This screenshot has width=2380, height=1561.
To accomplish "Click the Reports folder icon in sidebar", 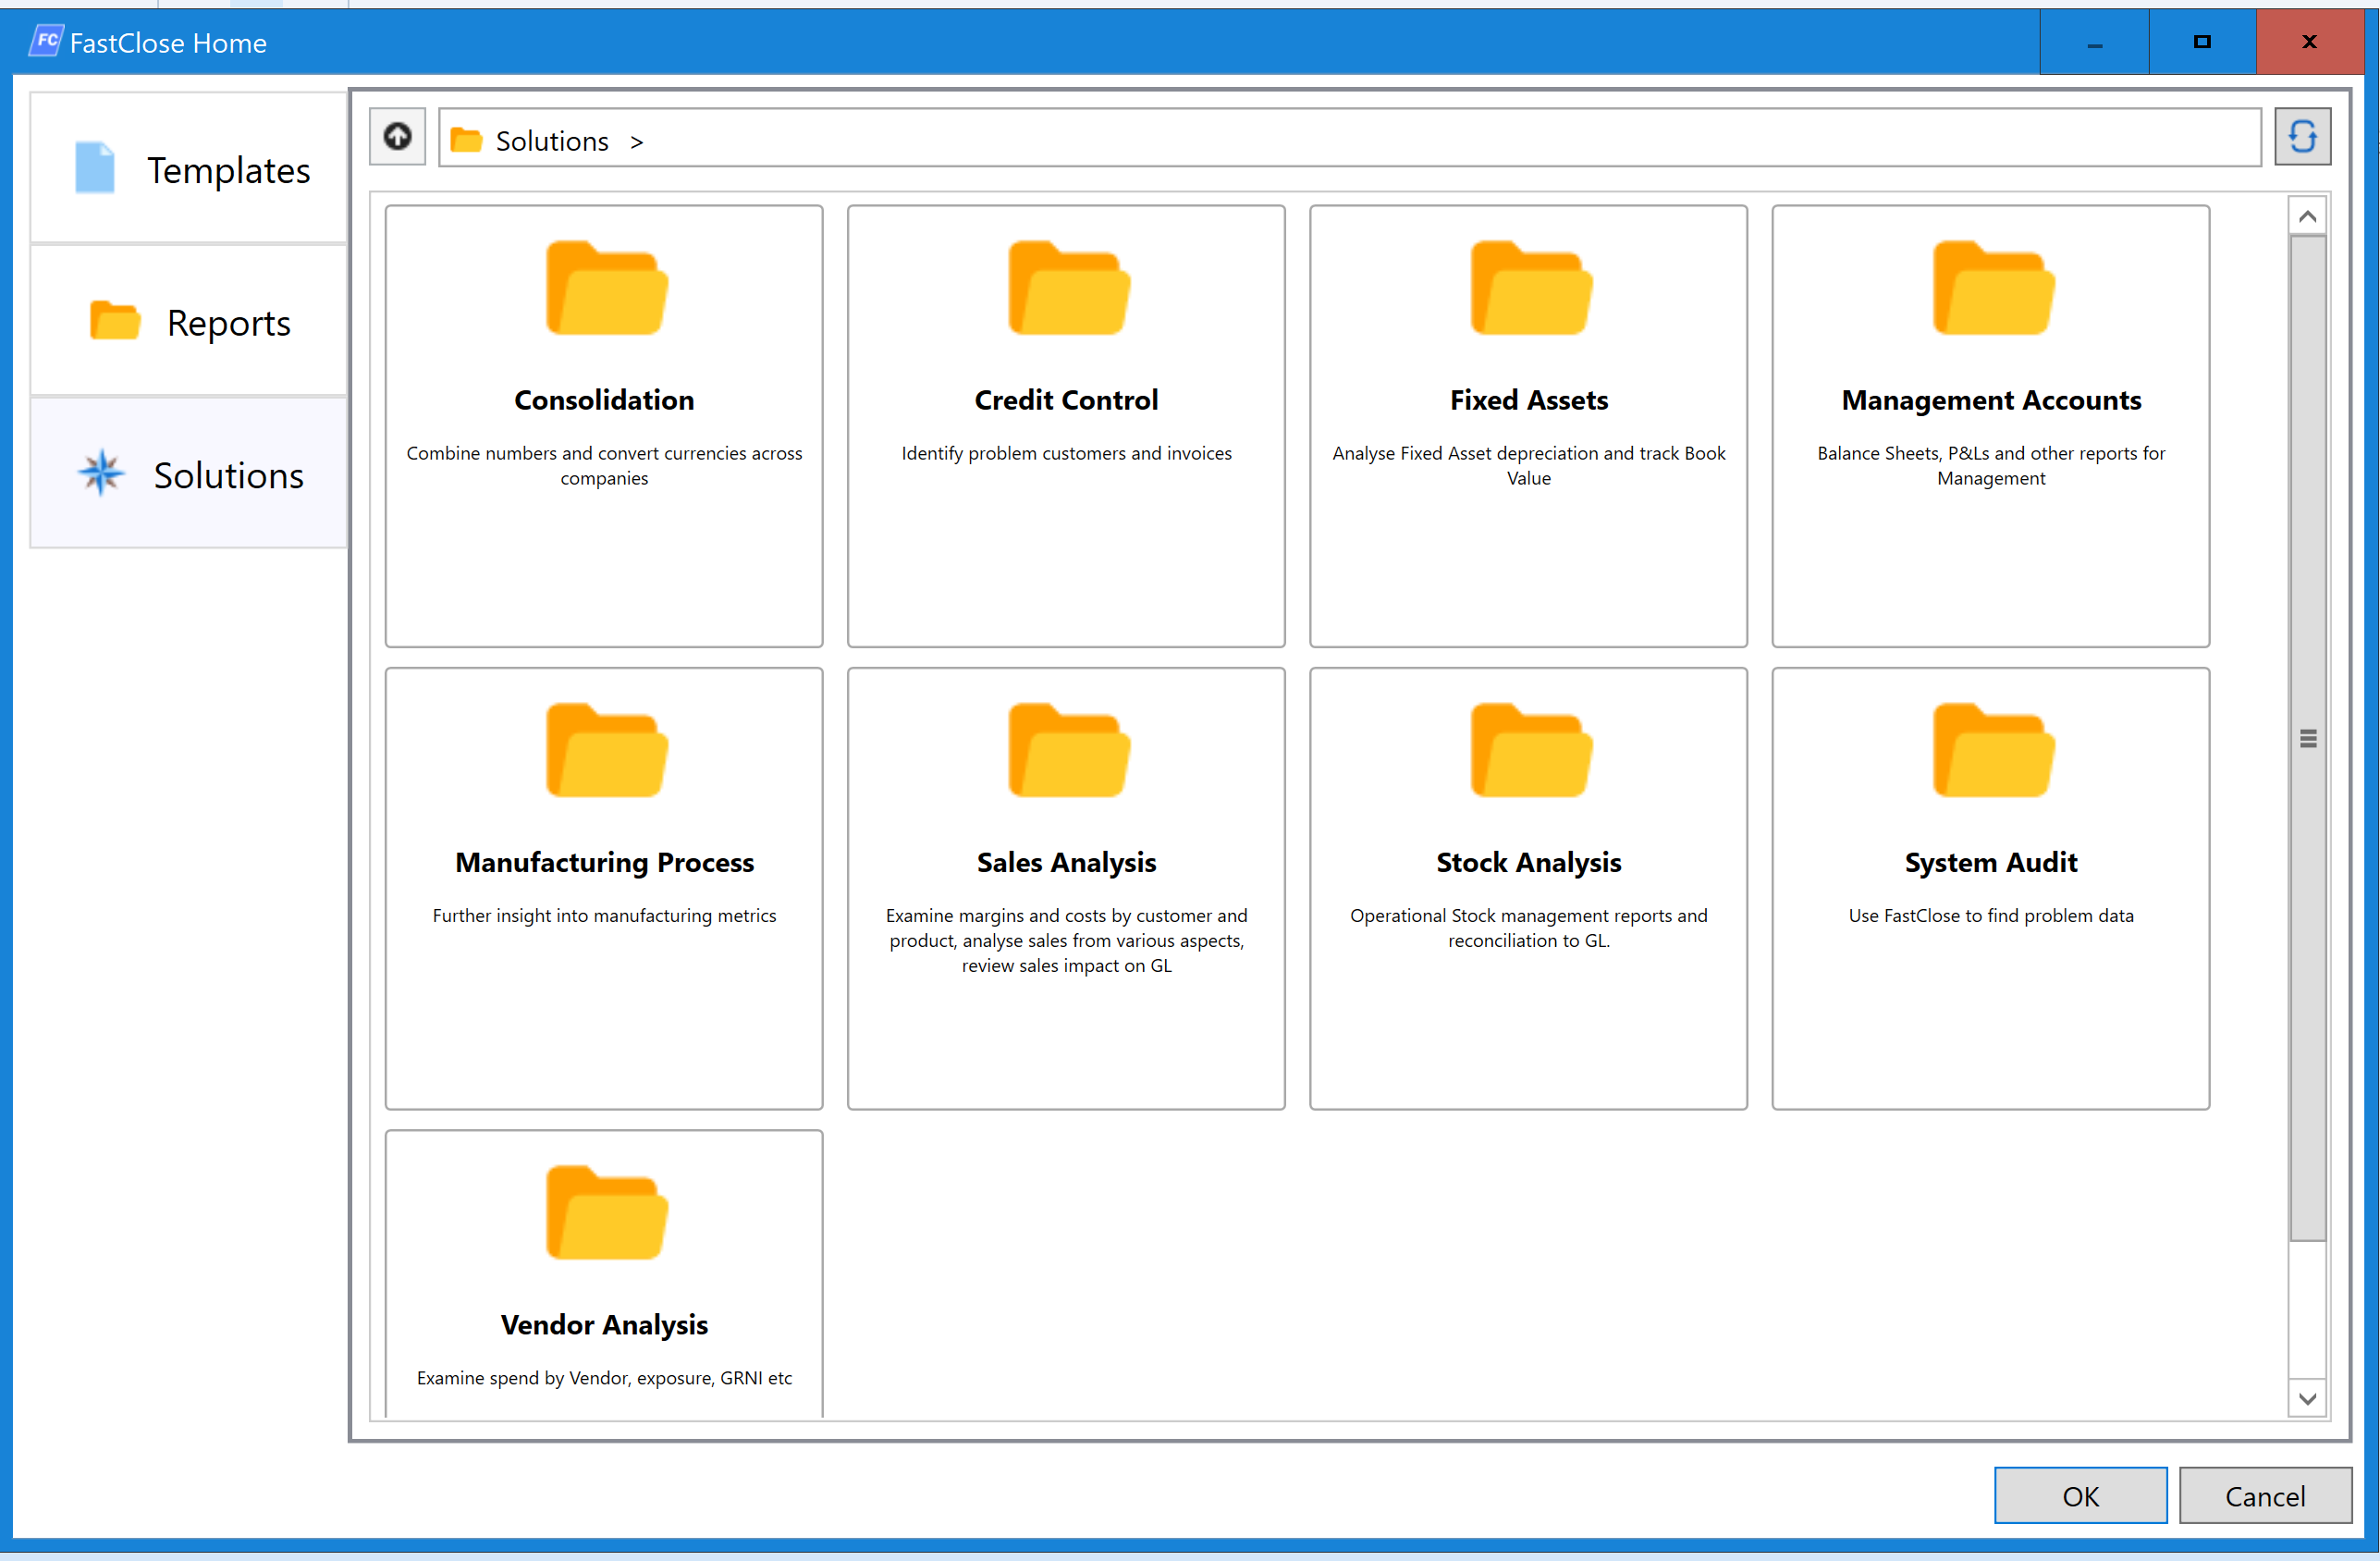I will tap(115, 321).
